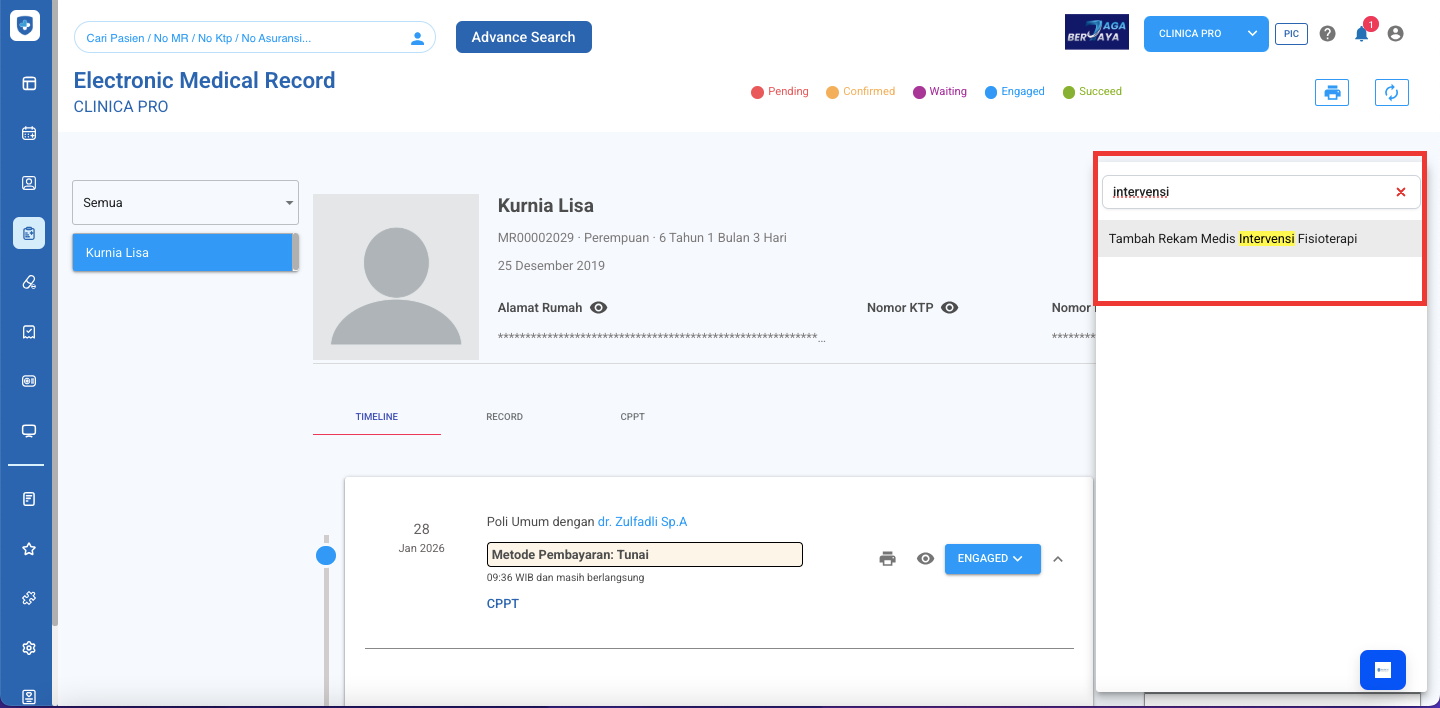Expand the Semua filter dropdown

(185, 203)
